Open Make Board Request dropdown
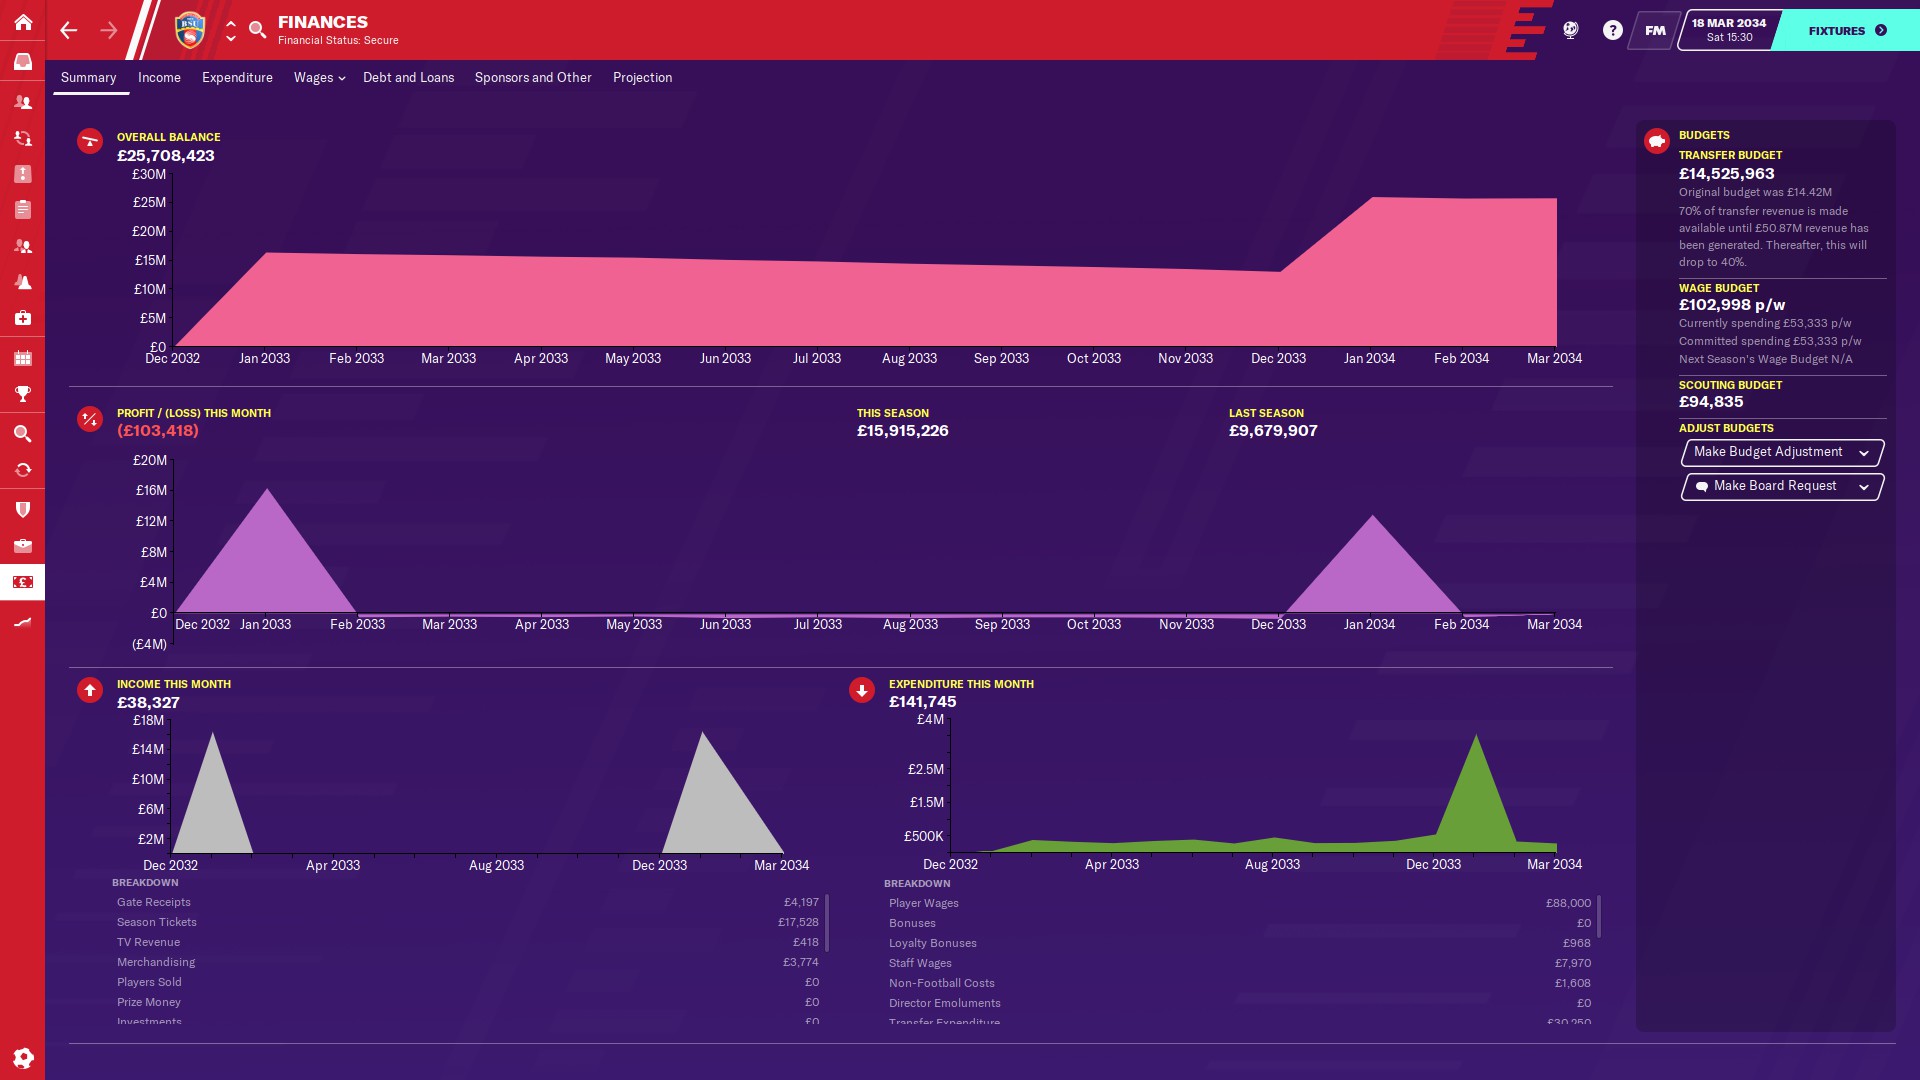 tap(1782, 486)
